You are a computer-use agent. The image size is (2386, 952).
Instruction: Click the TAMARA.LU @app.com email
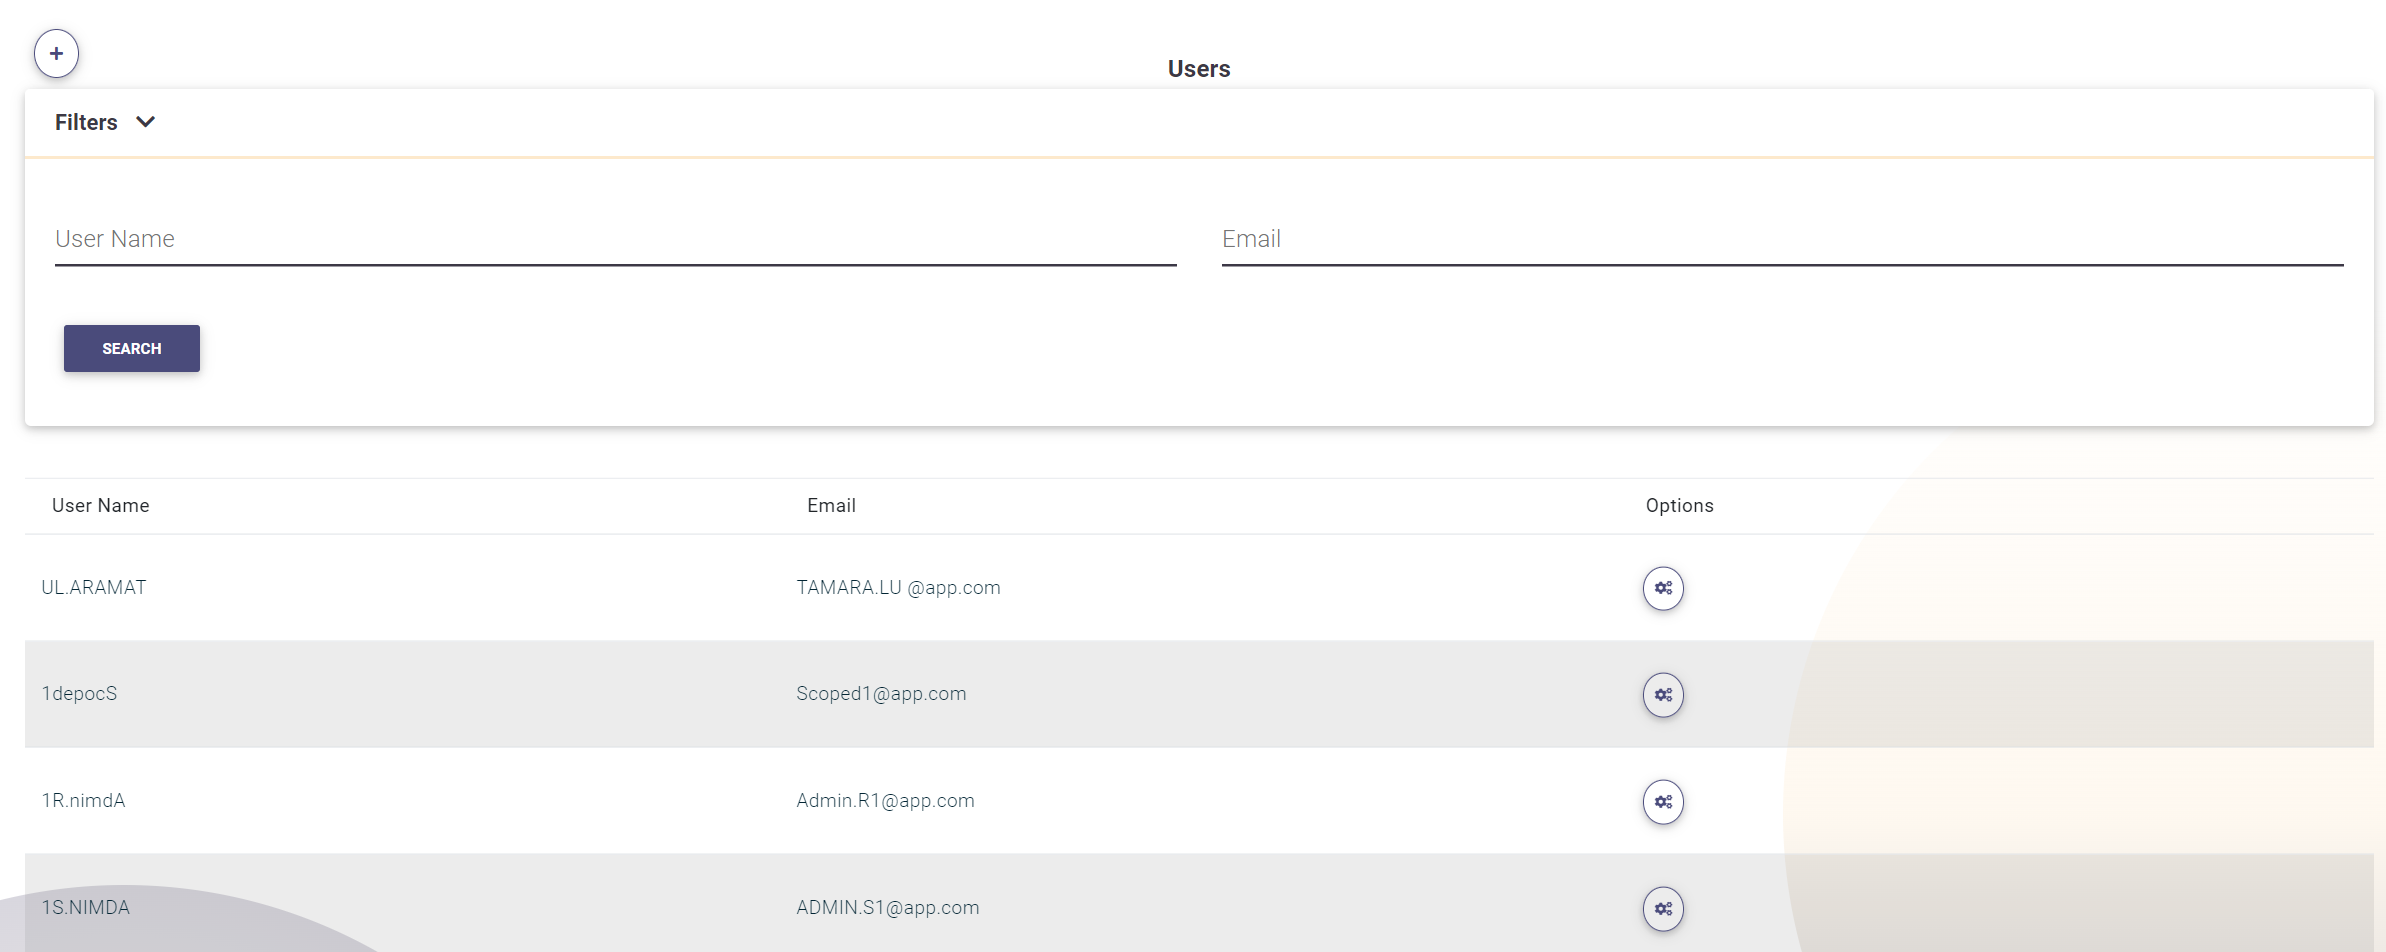(x=898, y=588)
